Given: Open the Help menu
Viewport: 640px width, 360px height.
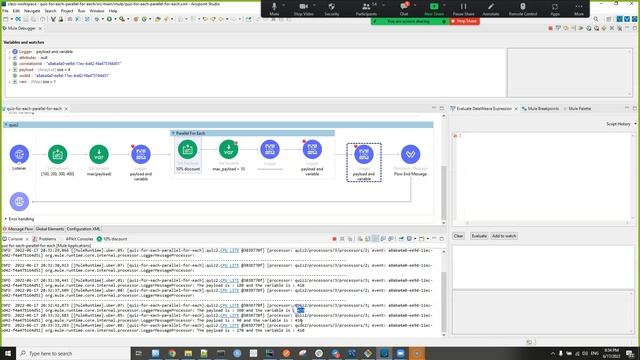Looking at the screenshot, I should (x=113, y=11).
